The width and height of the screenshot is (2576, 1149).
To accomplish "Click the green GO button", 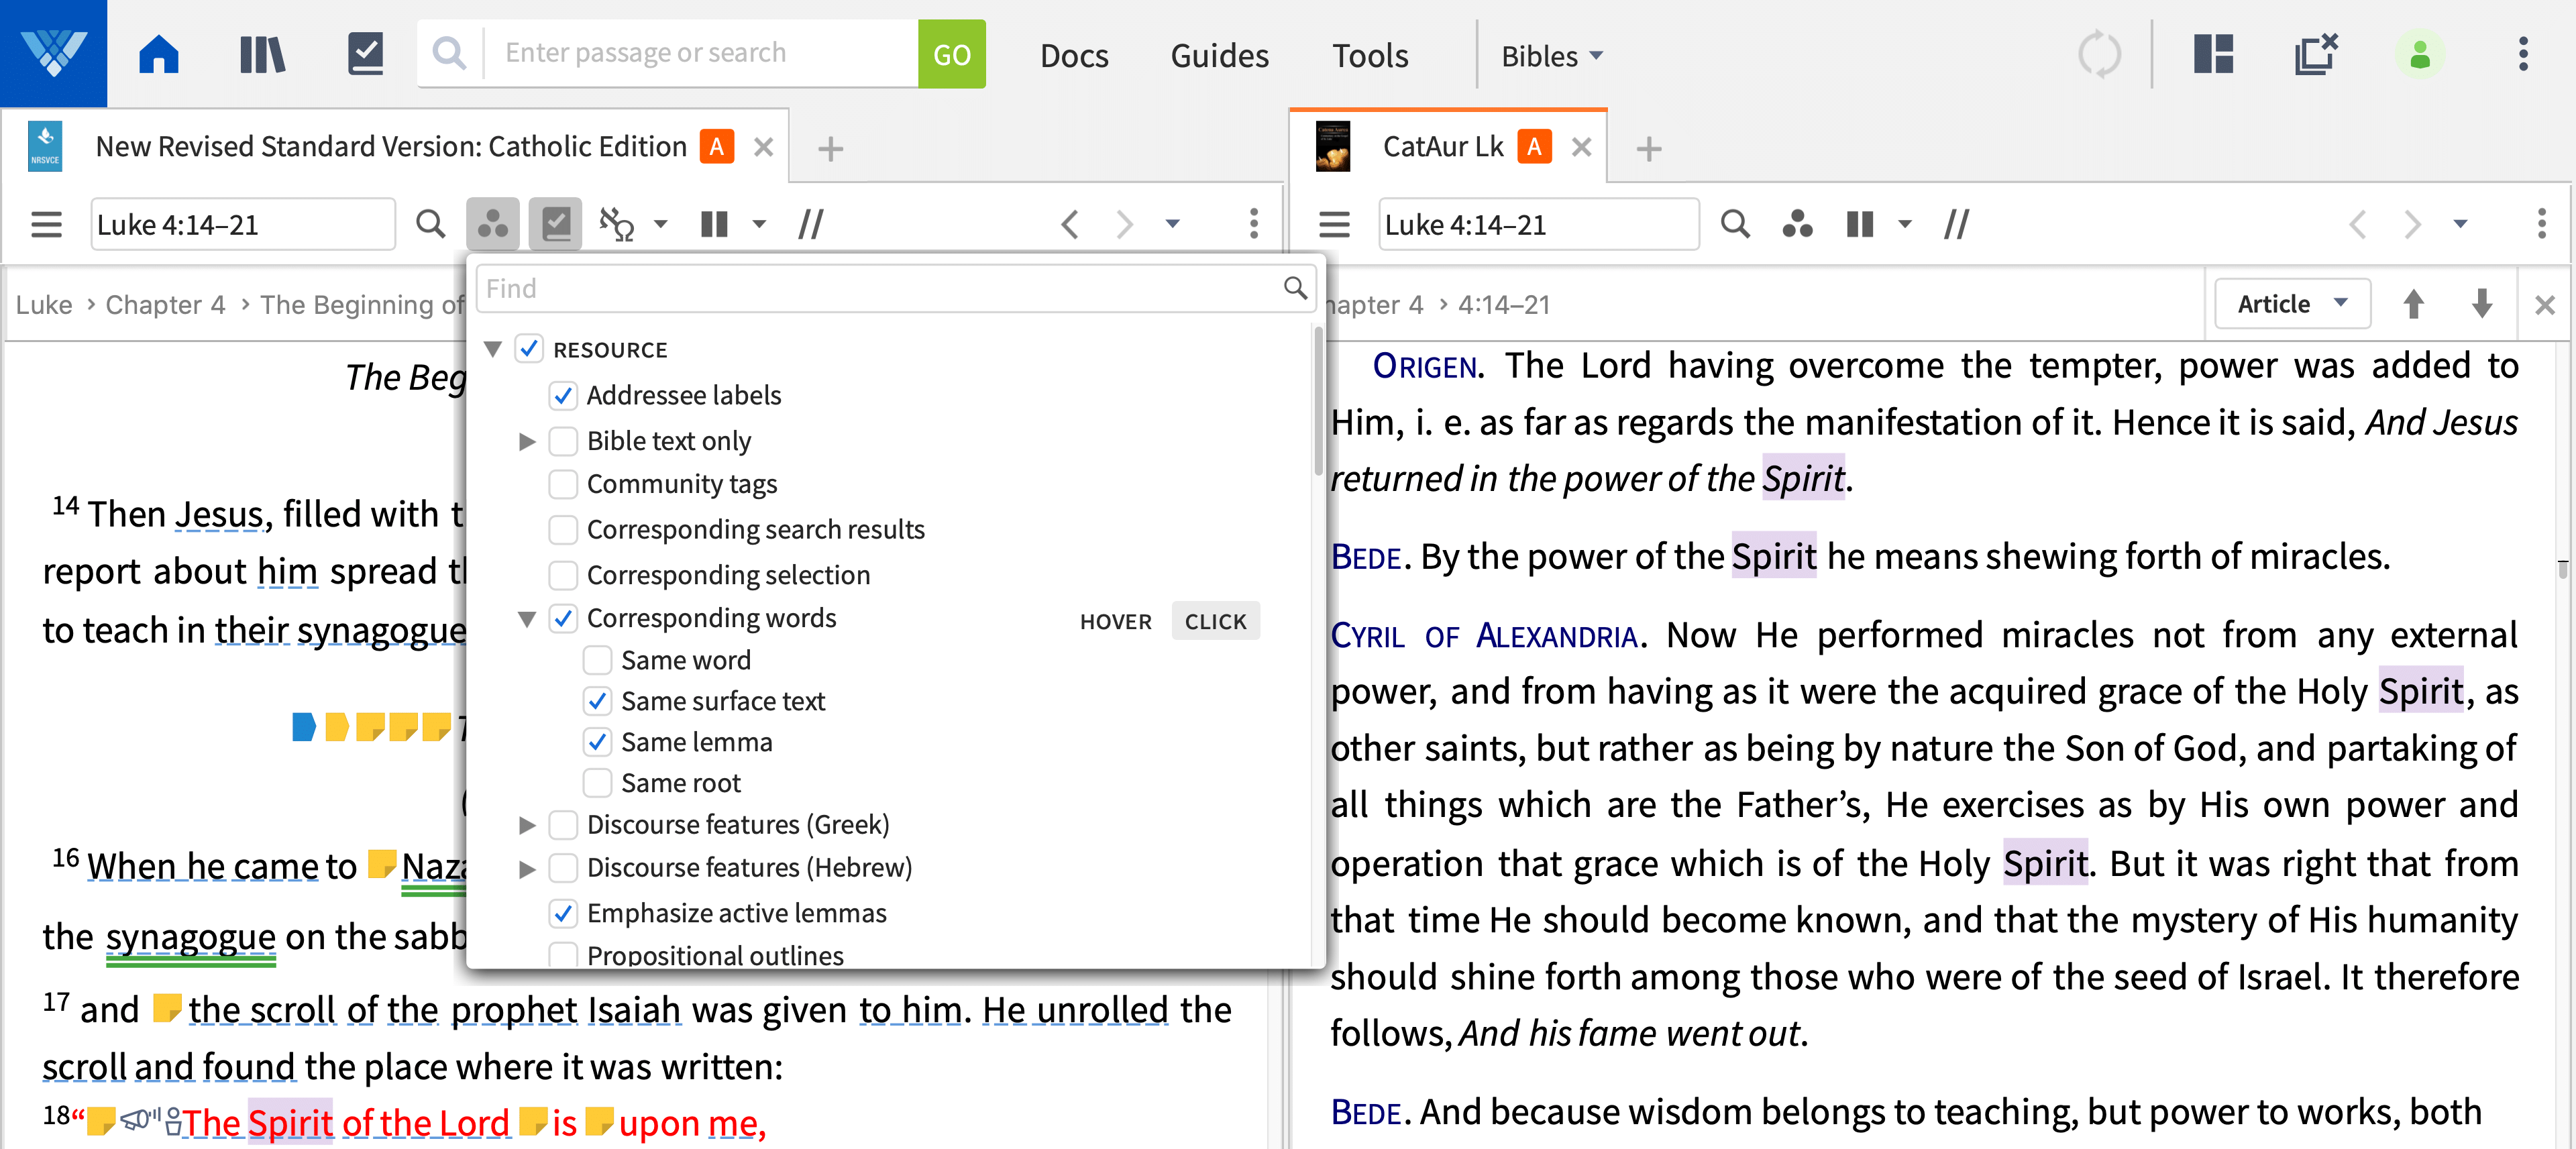I will tap(951, 54).
